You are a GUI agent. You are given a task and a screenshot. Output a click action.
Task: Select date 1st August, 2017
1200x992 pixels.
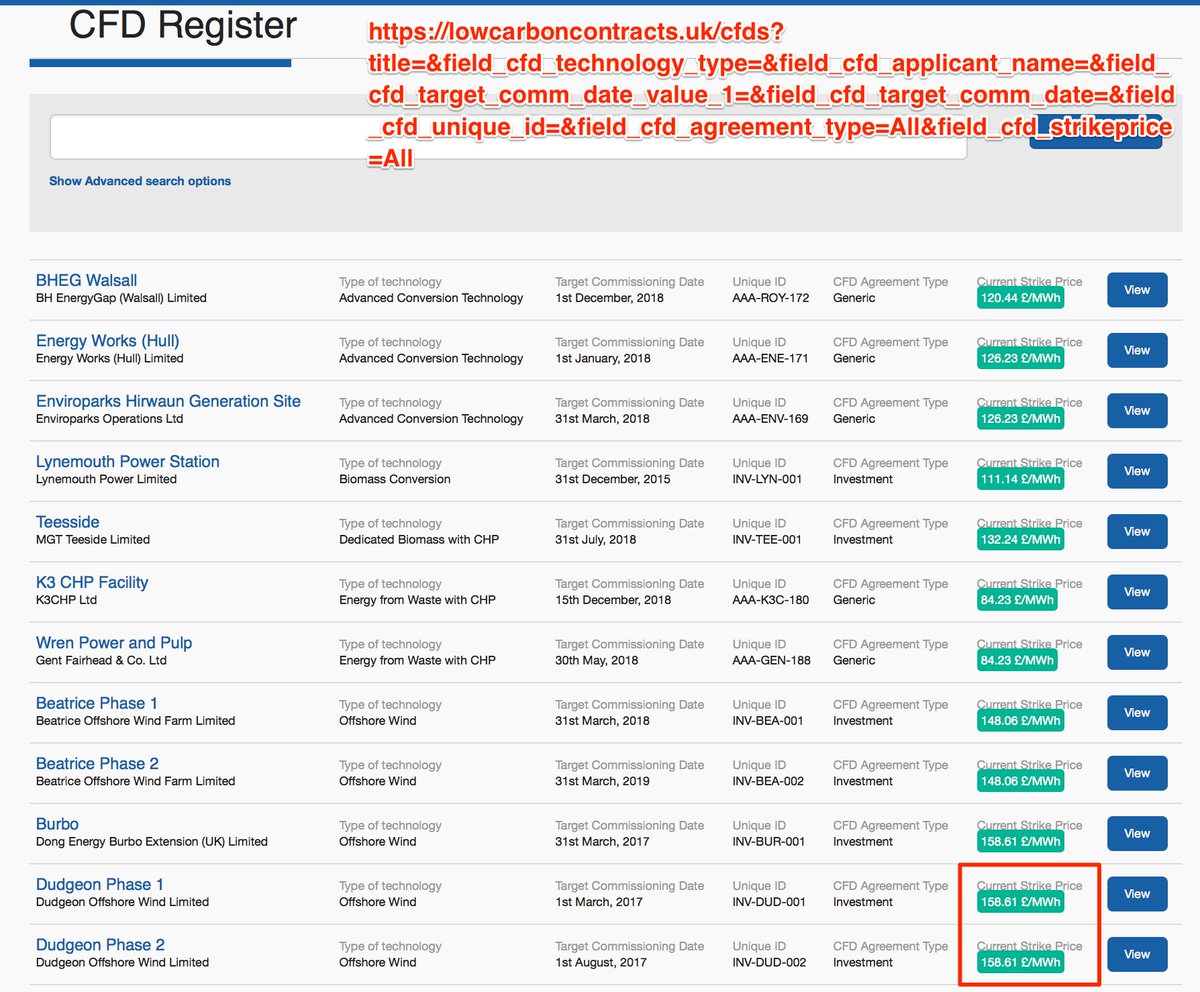point(601,963)
